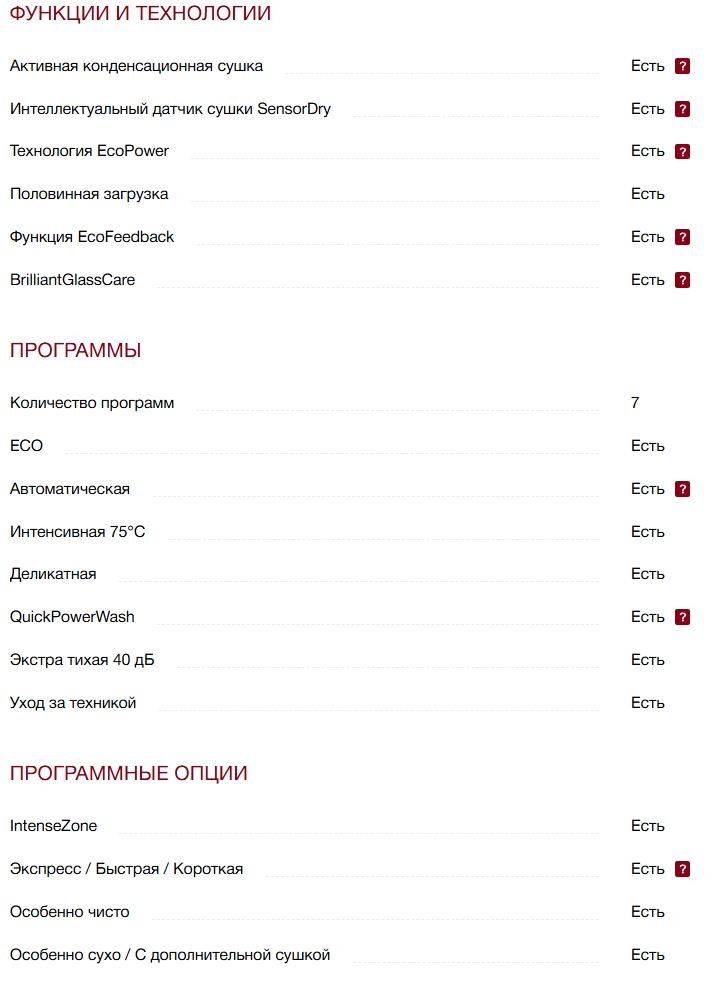Open help icon next to SensorDry row
This screenshot has height=989, width=725.
(x=682, y=109)
